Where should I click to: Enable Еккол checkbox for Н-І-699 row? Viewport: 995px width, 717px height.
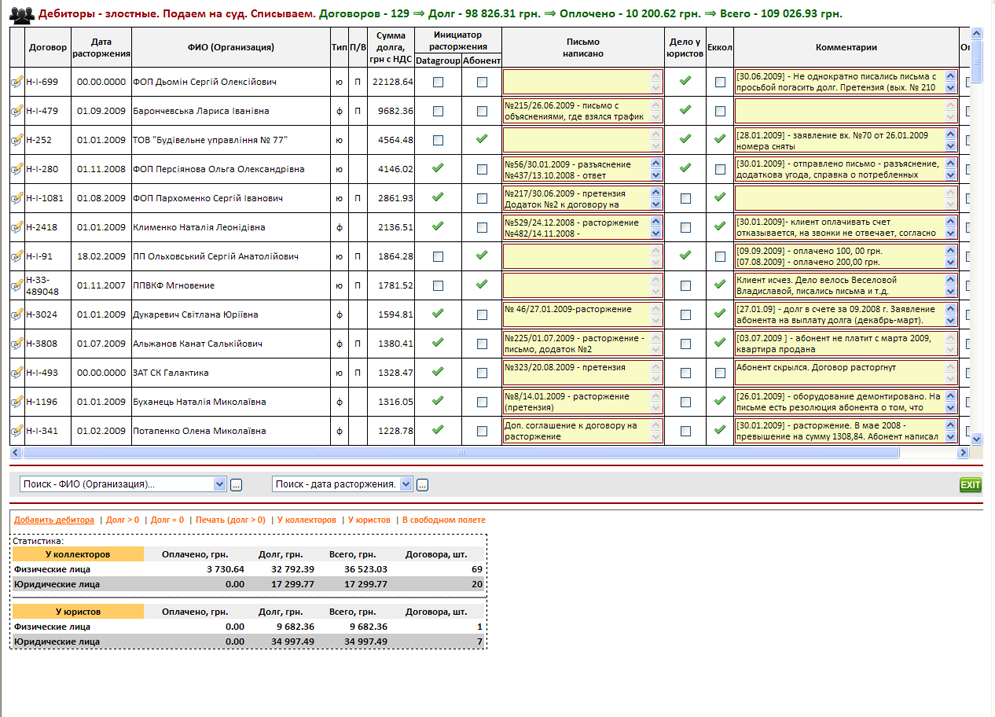[720, 83]
